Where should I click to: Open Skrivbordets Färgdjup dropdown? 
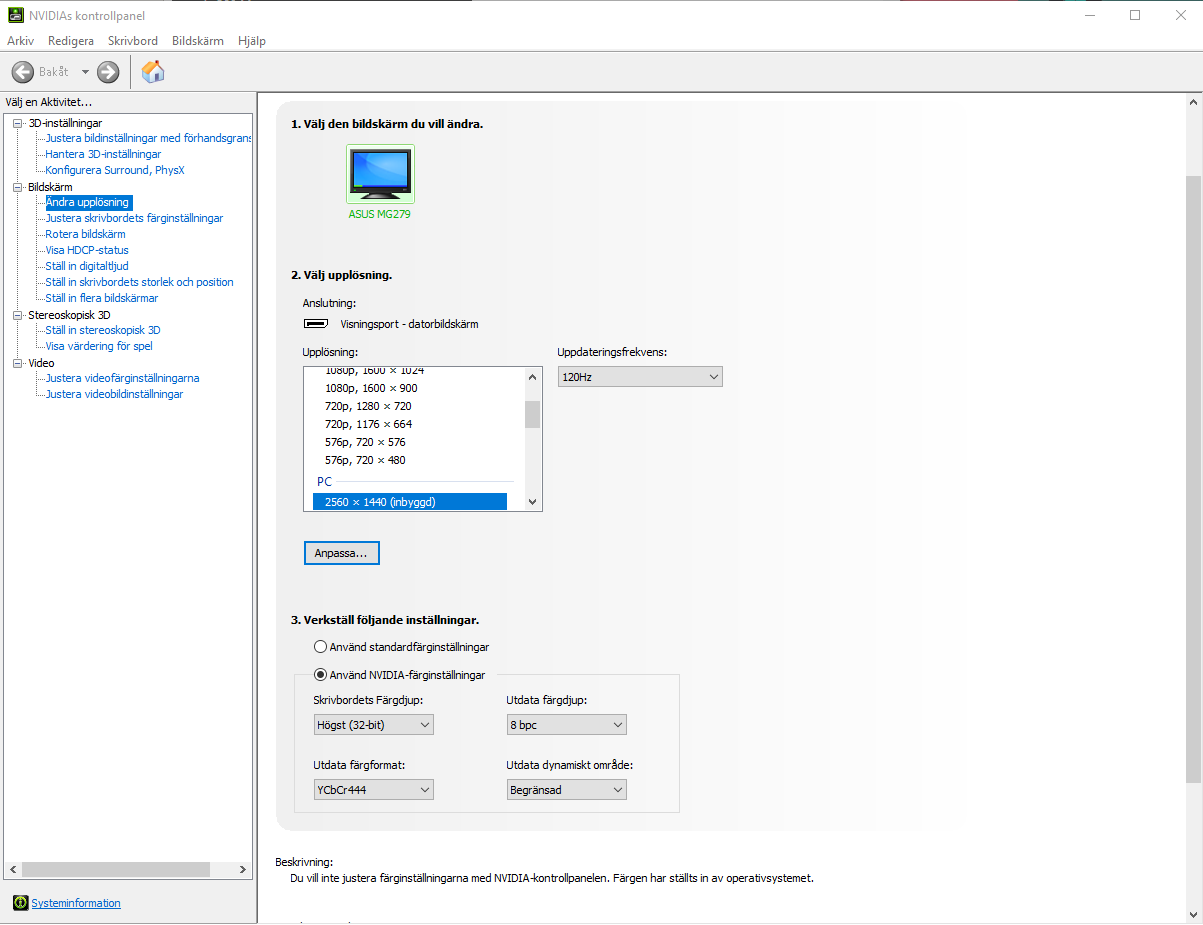[x=374, y=725]
